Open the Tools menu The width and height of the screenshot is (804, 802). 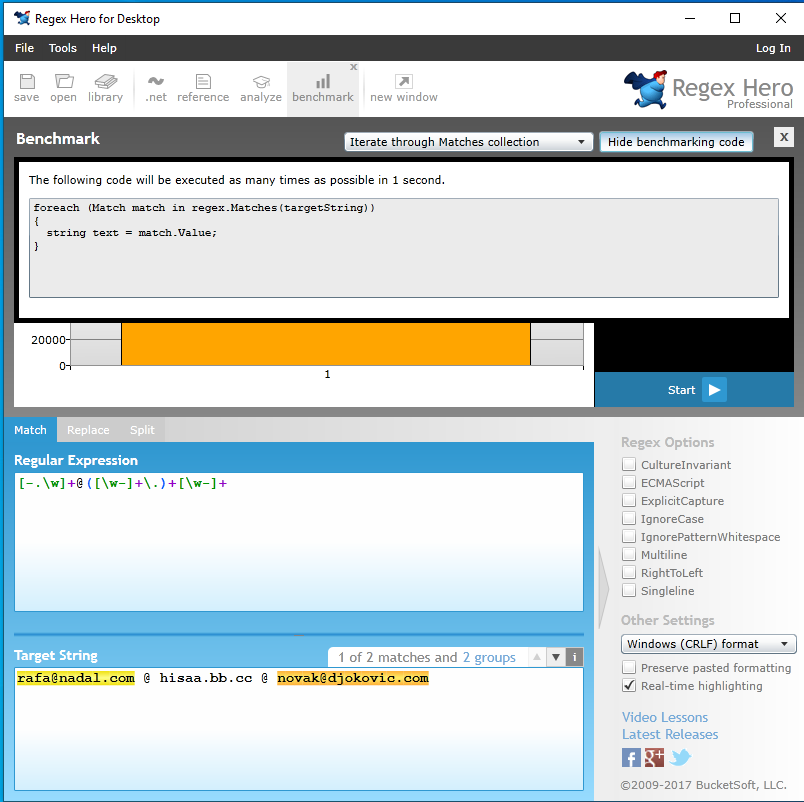62,47
